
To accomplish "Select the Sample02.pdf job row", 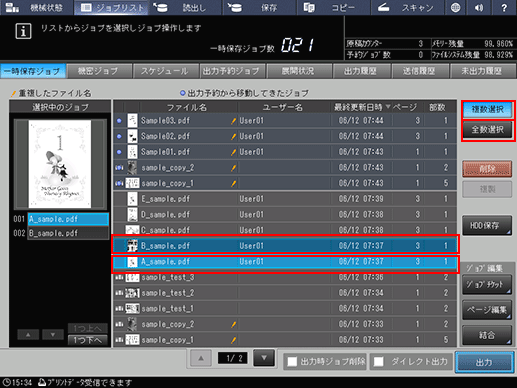I will (x=285, y=136).
